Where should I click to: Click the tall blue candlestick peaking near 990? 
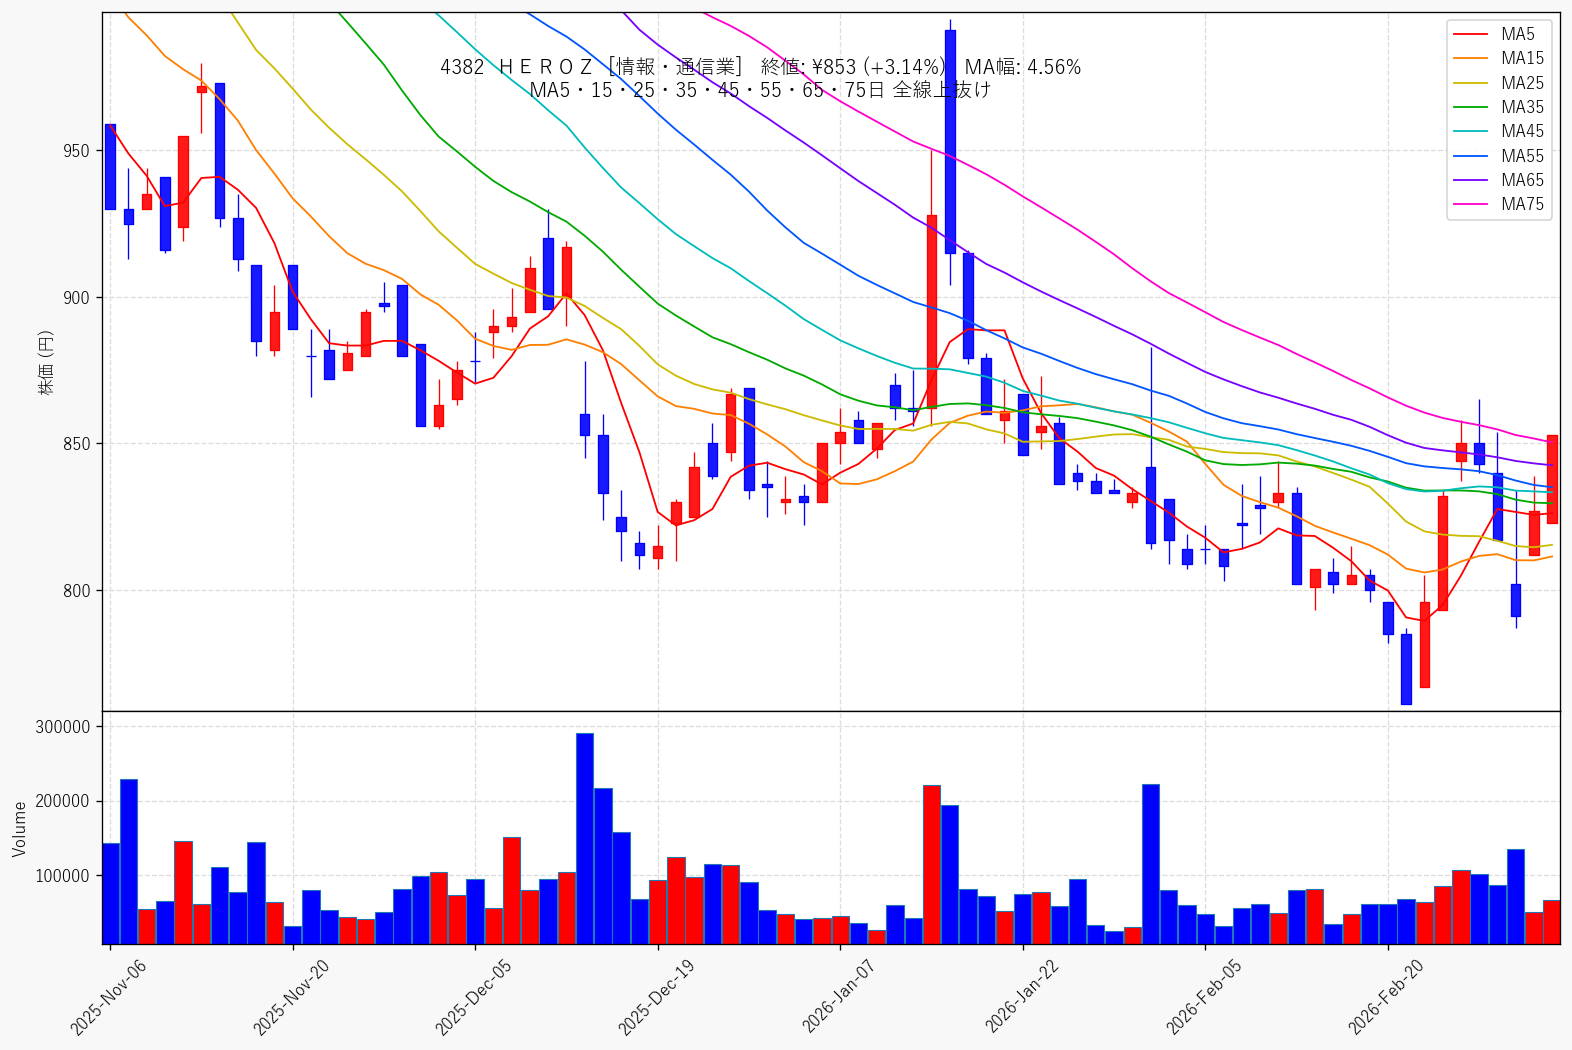pyautogui.click(x=950, y=142)
